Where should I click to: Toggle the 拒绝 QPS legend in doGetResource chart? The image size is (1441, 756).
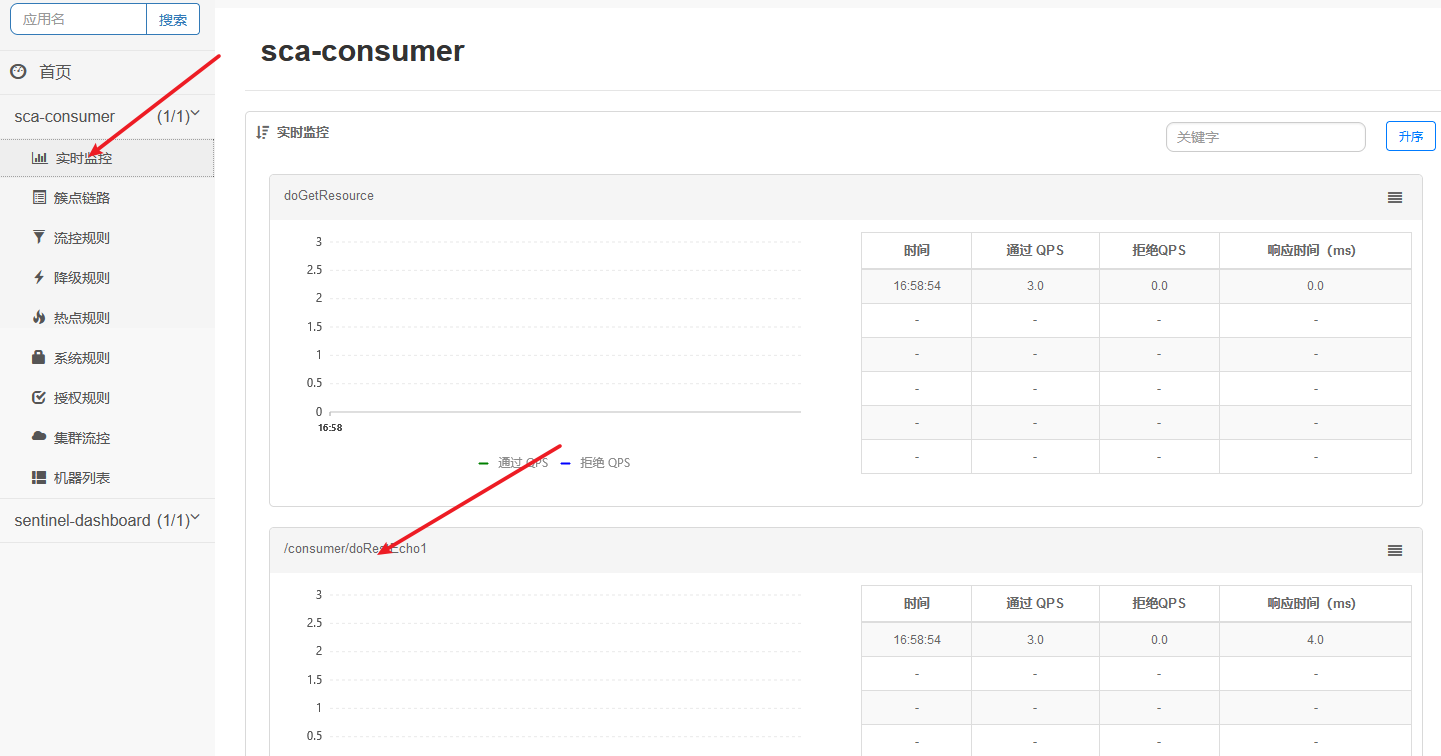595,463
